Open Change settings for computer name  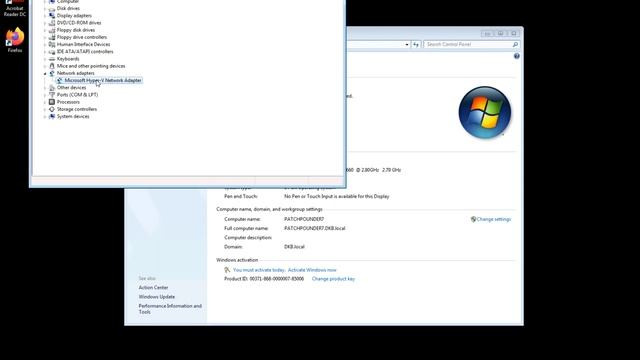pyautogui.click(x=493, y=219)
